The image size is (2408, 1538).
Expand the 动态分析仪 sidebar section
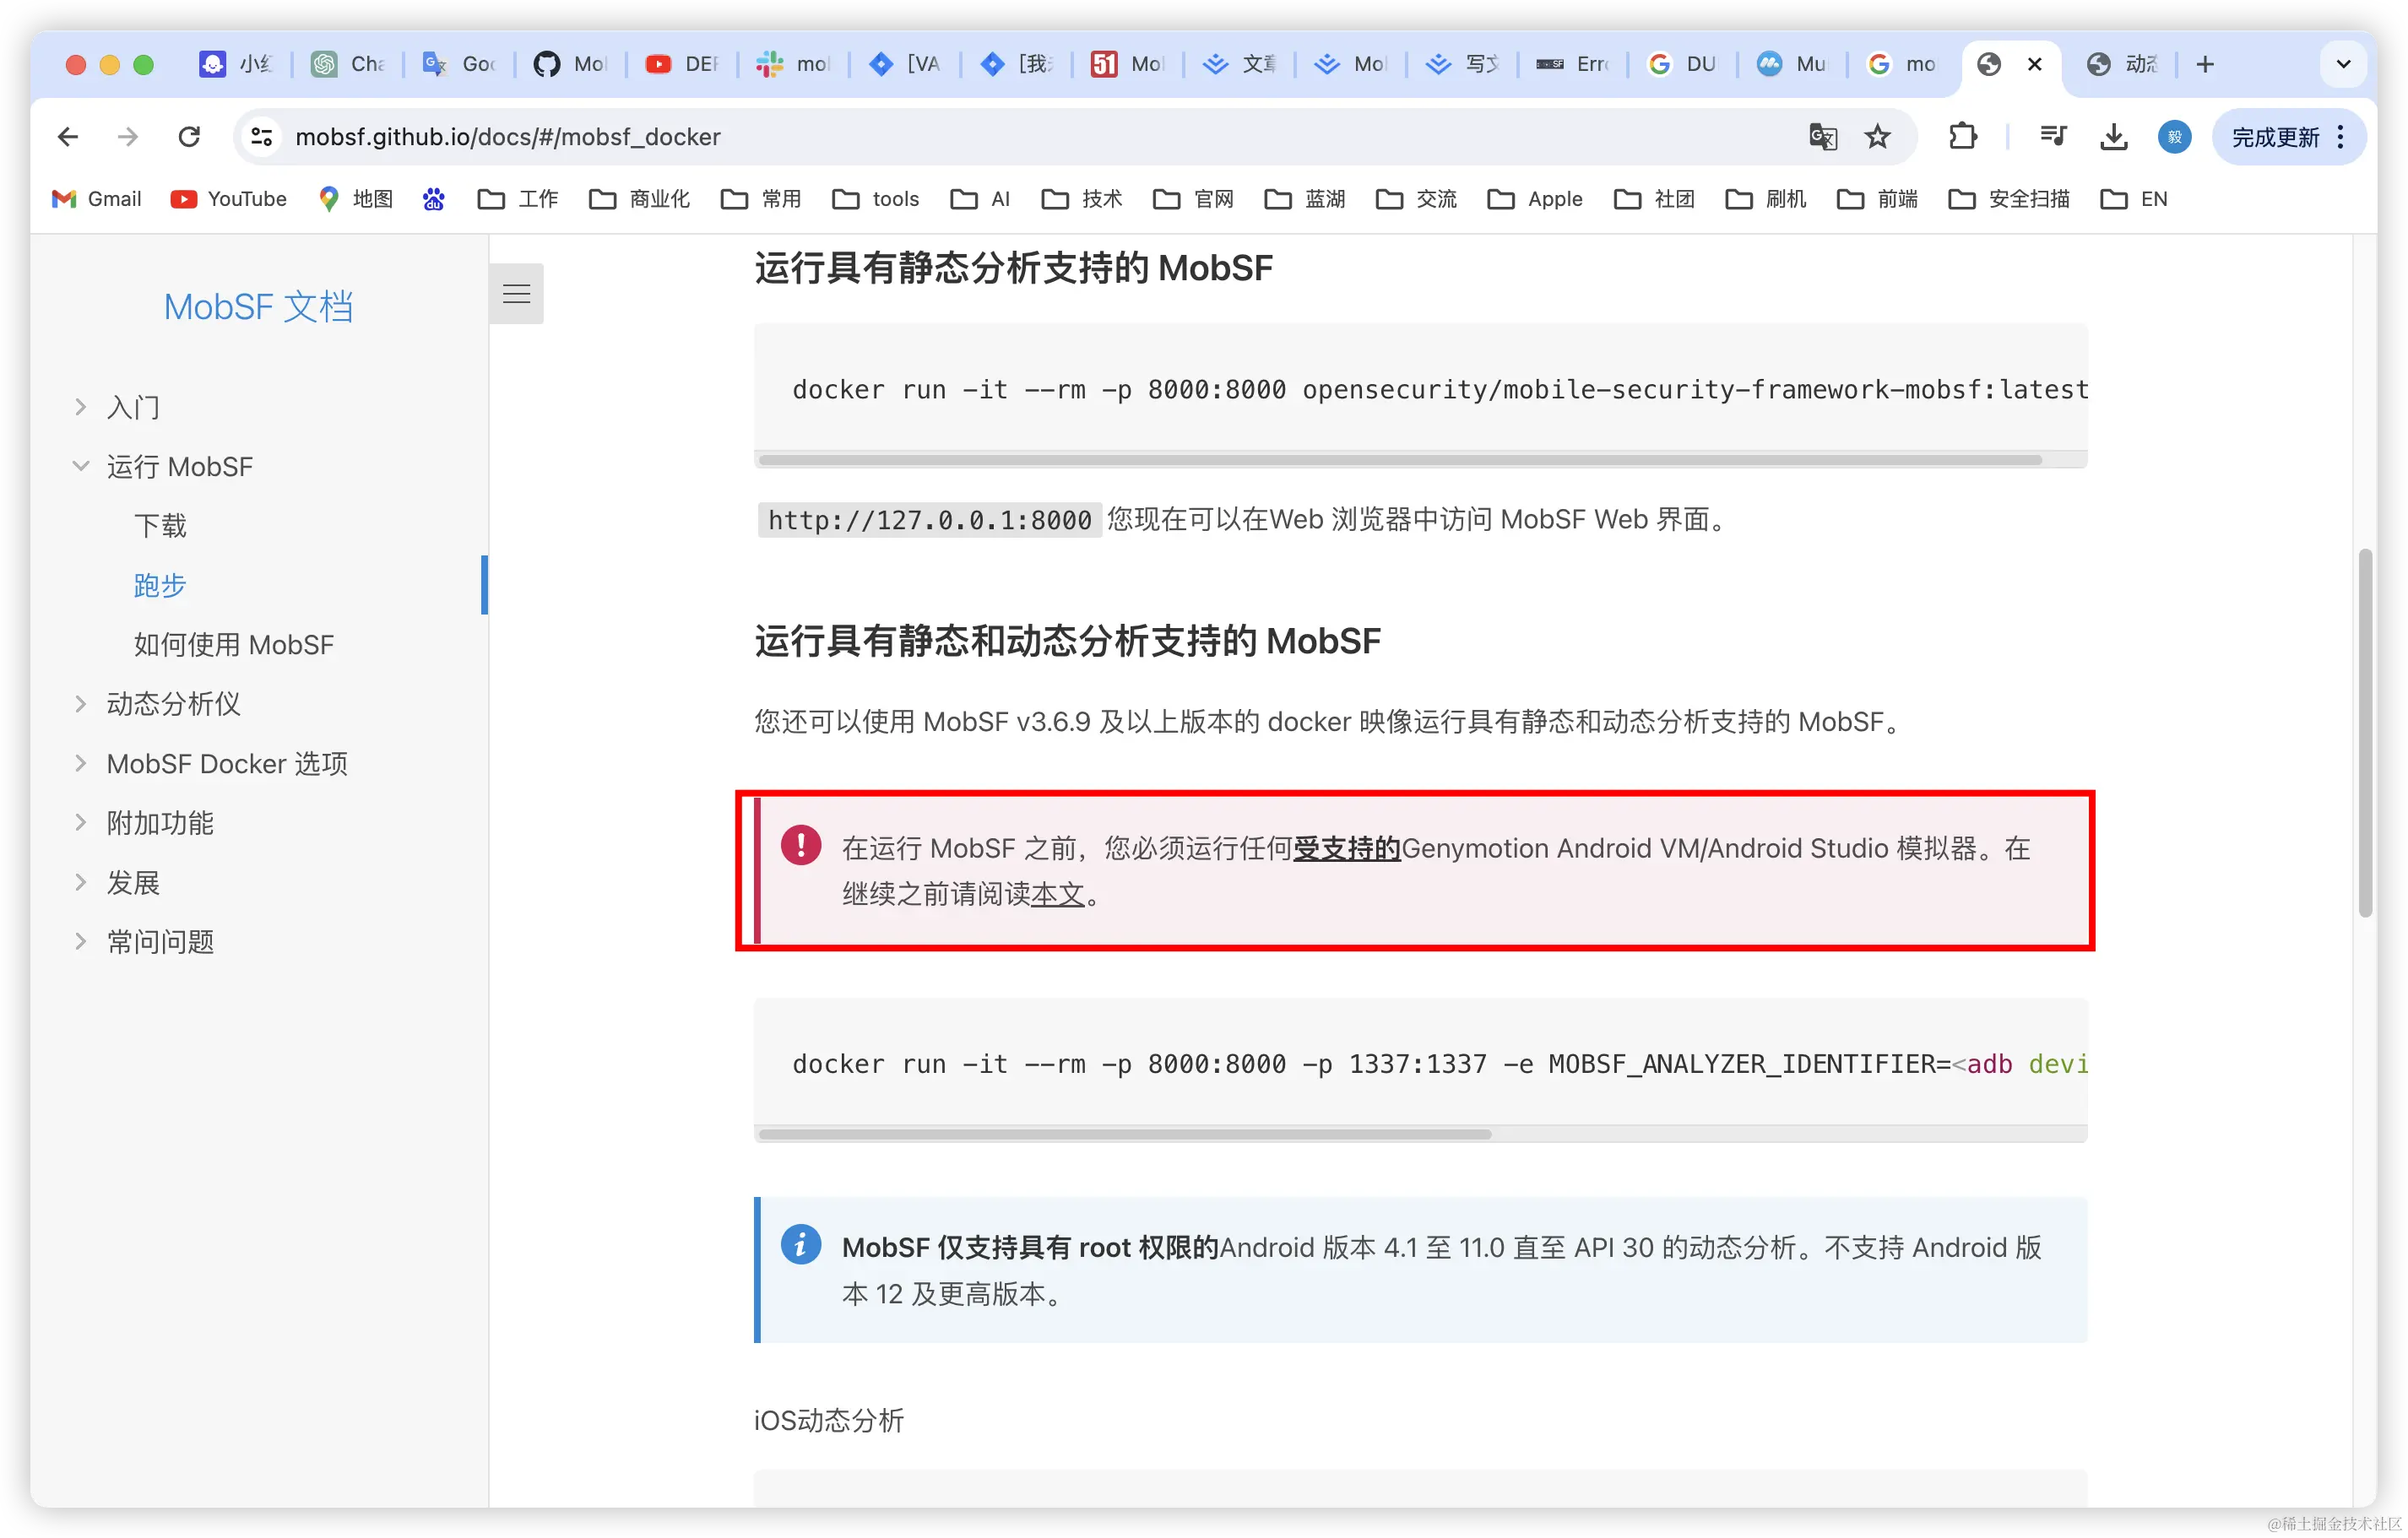pyautogui.click(x=173, y=704)
